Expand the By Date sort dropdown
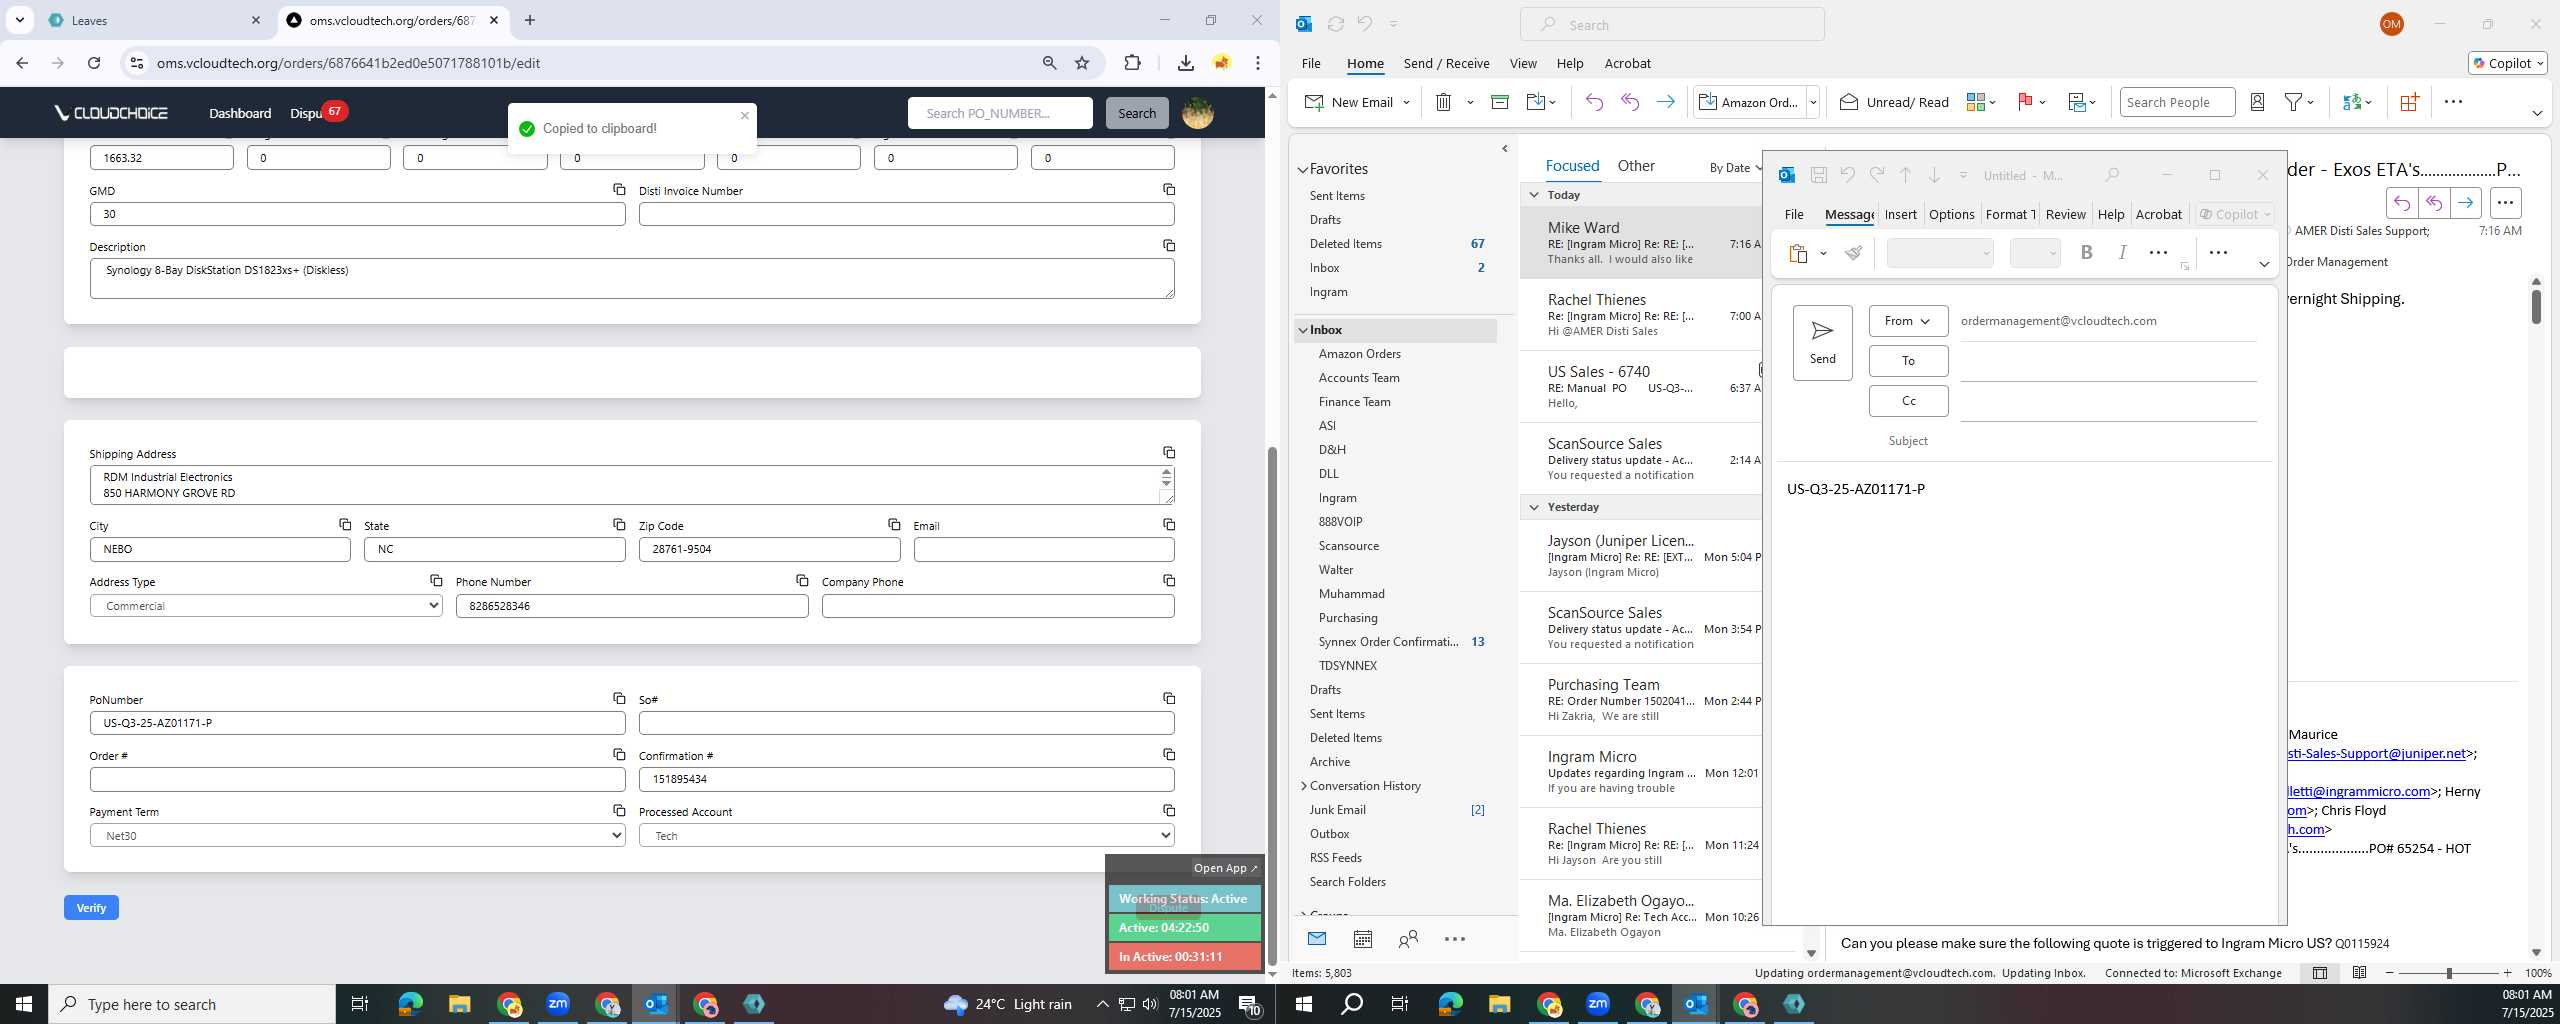 pos(1735,168)
